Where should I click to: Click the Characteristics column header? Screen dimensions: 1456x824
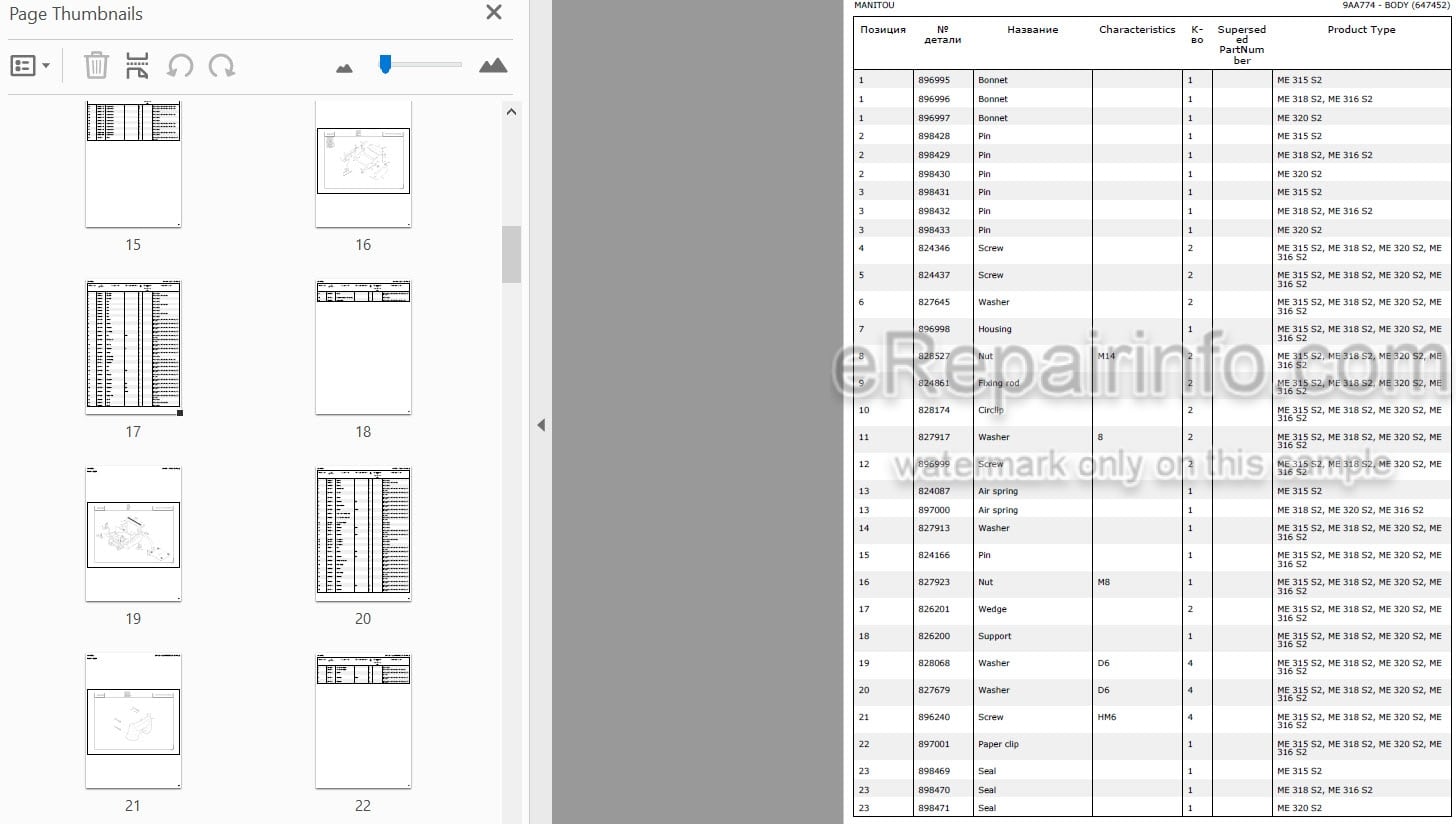pyautogui.click(x=1137, y=30)
